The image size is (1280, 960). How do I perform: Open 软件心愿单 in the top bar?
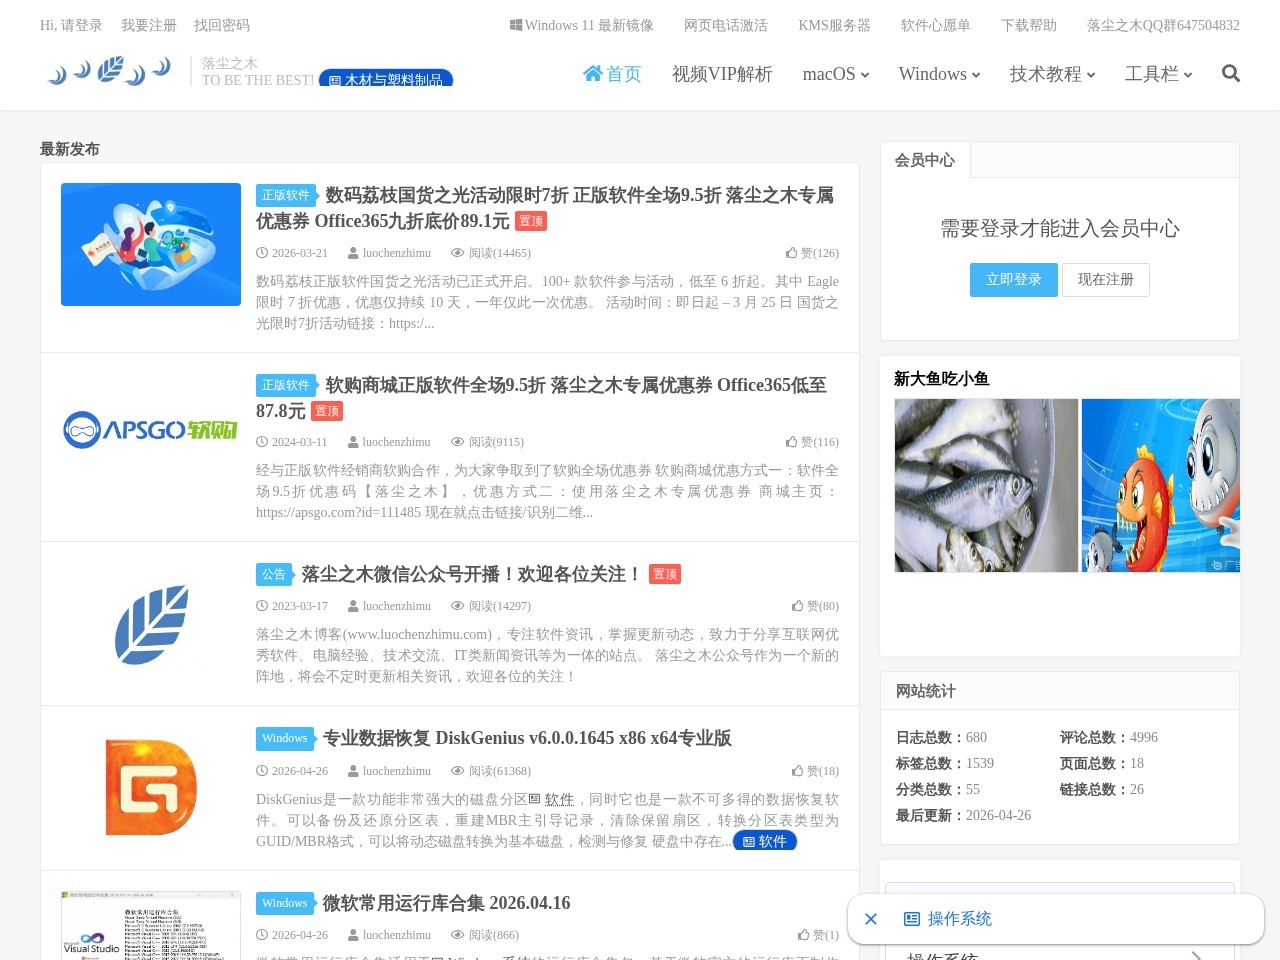click(x=936, y=25)
